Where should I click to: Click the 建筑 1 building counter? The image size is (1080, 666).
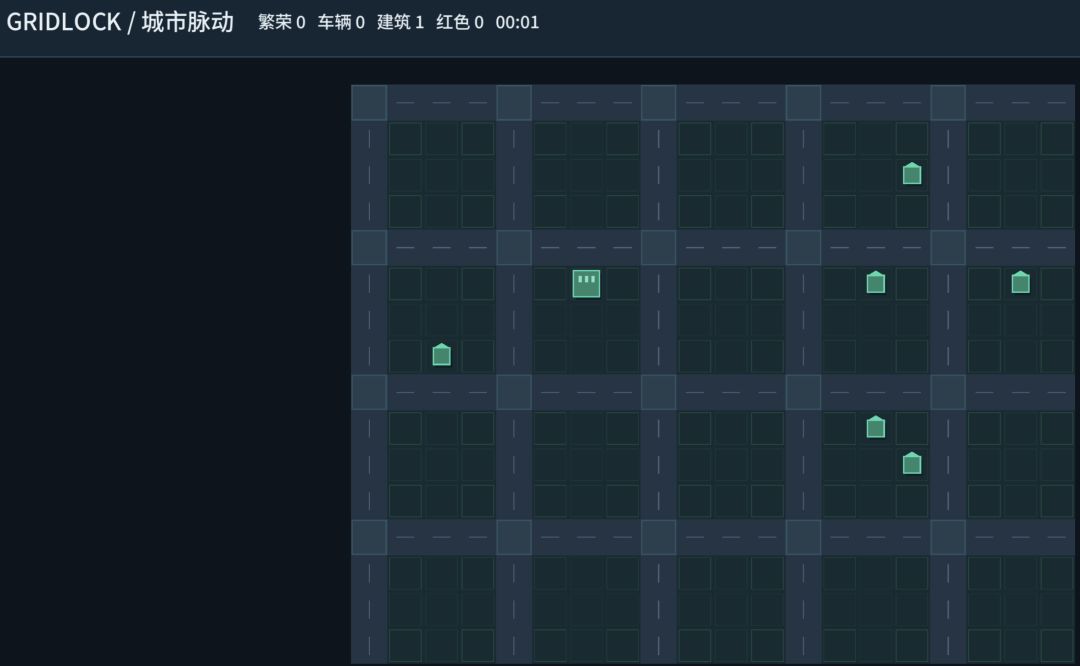pos(400,22)
